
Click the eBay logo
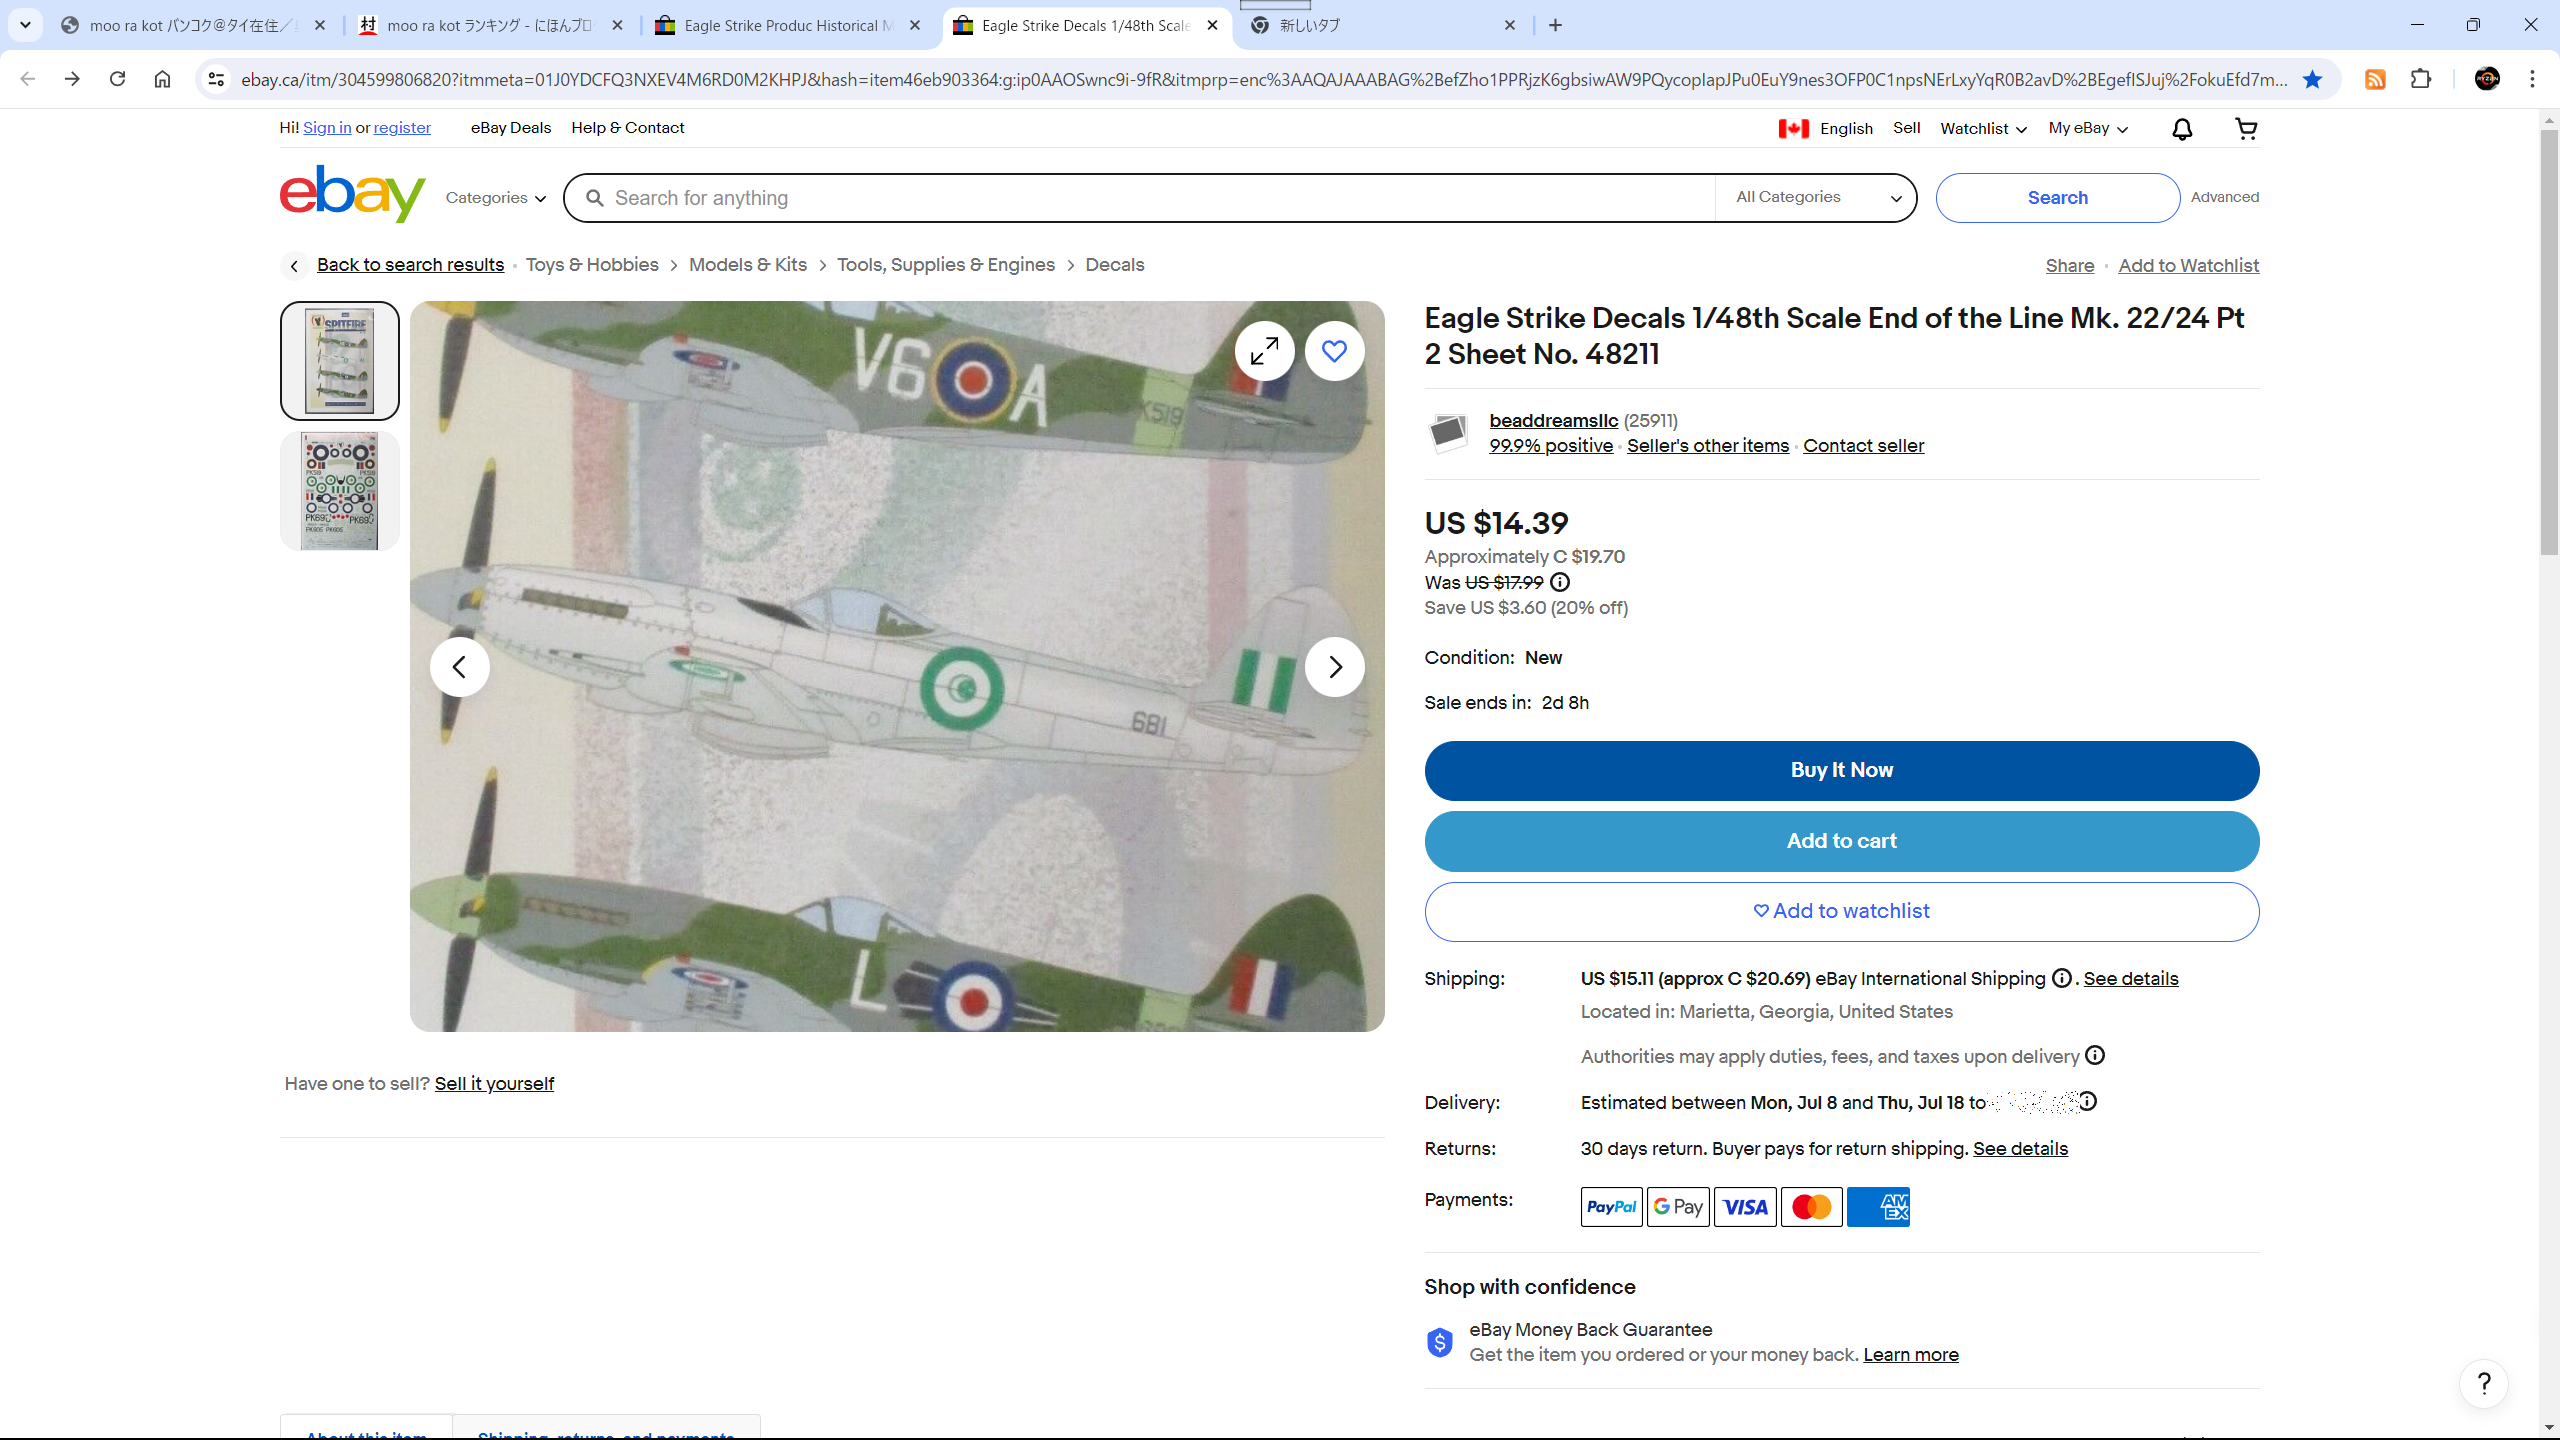(x=352, y=194)
